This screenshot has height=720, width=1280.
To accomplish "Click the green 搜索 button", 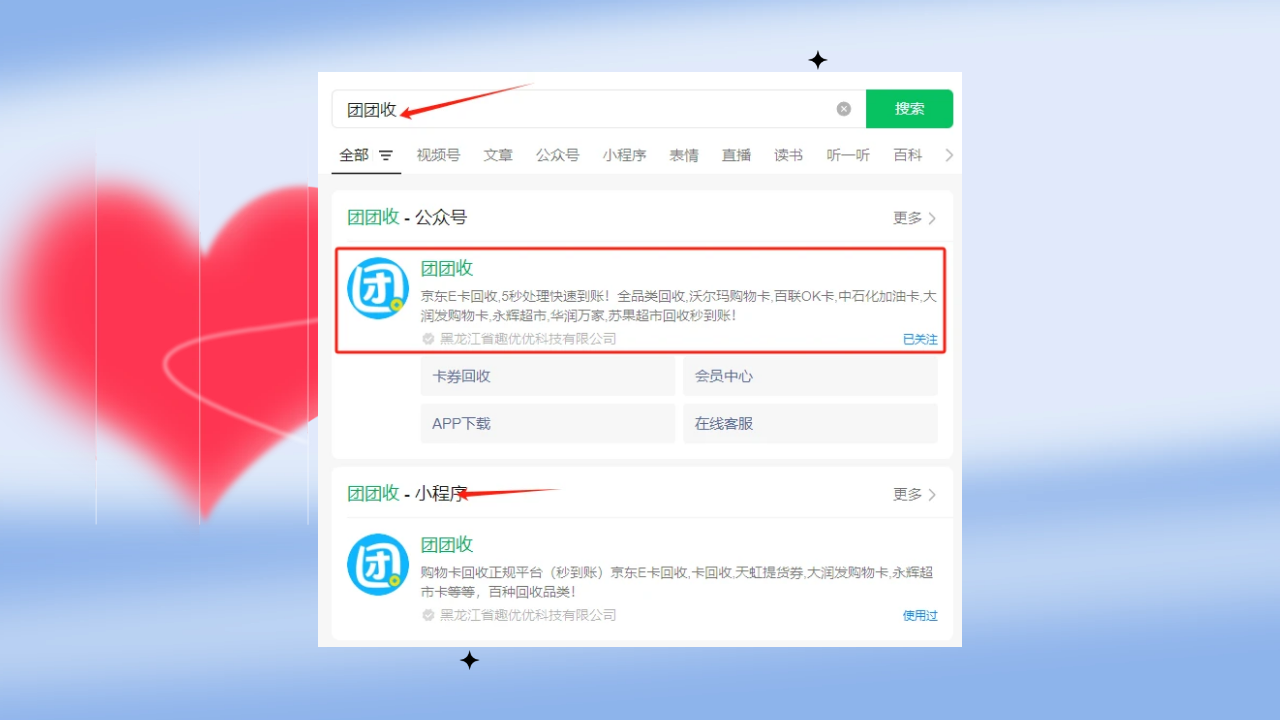I will click(x=909, y=109).
